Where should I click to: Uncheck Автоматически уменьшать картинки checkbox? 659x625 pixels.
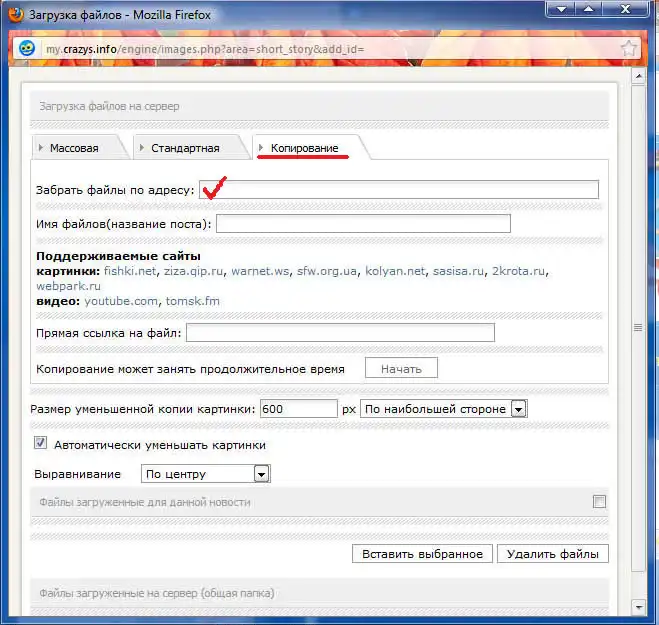(x=41, y=444)
